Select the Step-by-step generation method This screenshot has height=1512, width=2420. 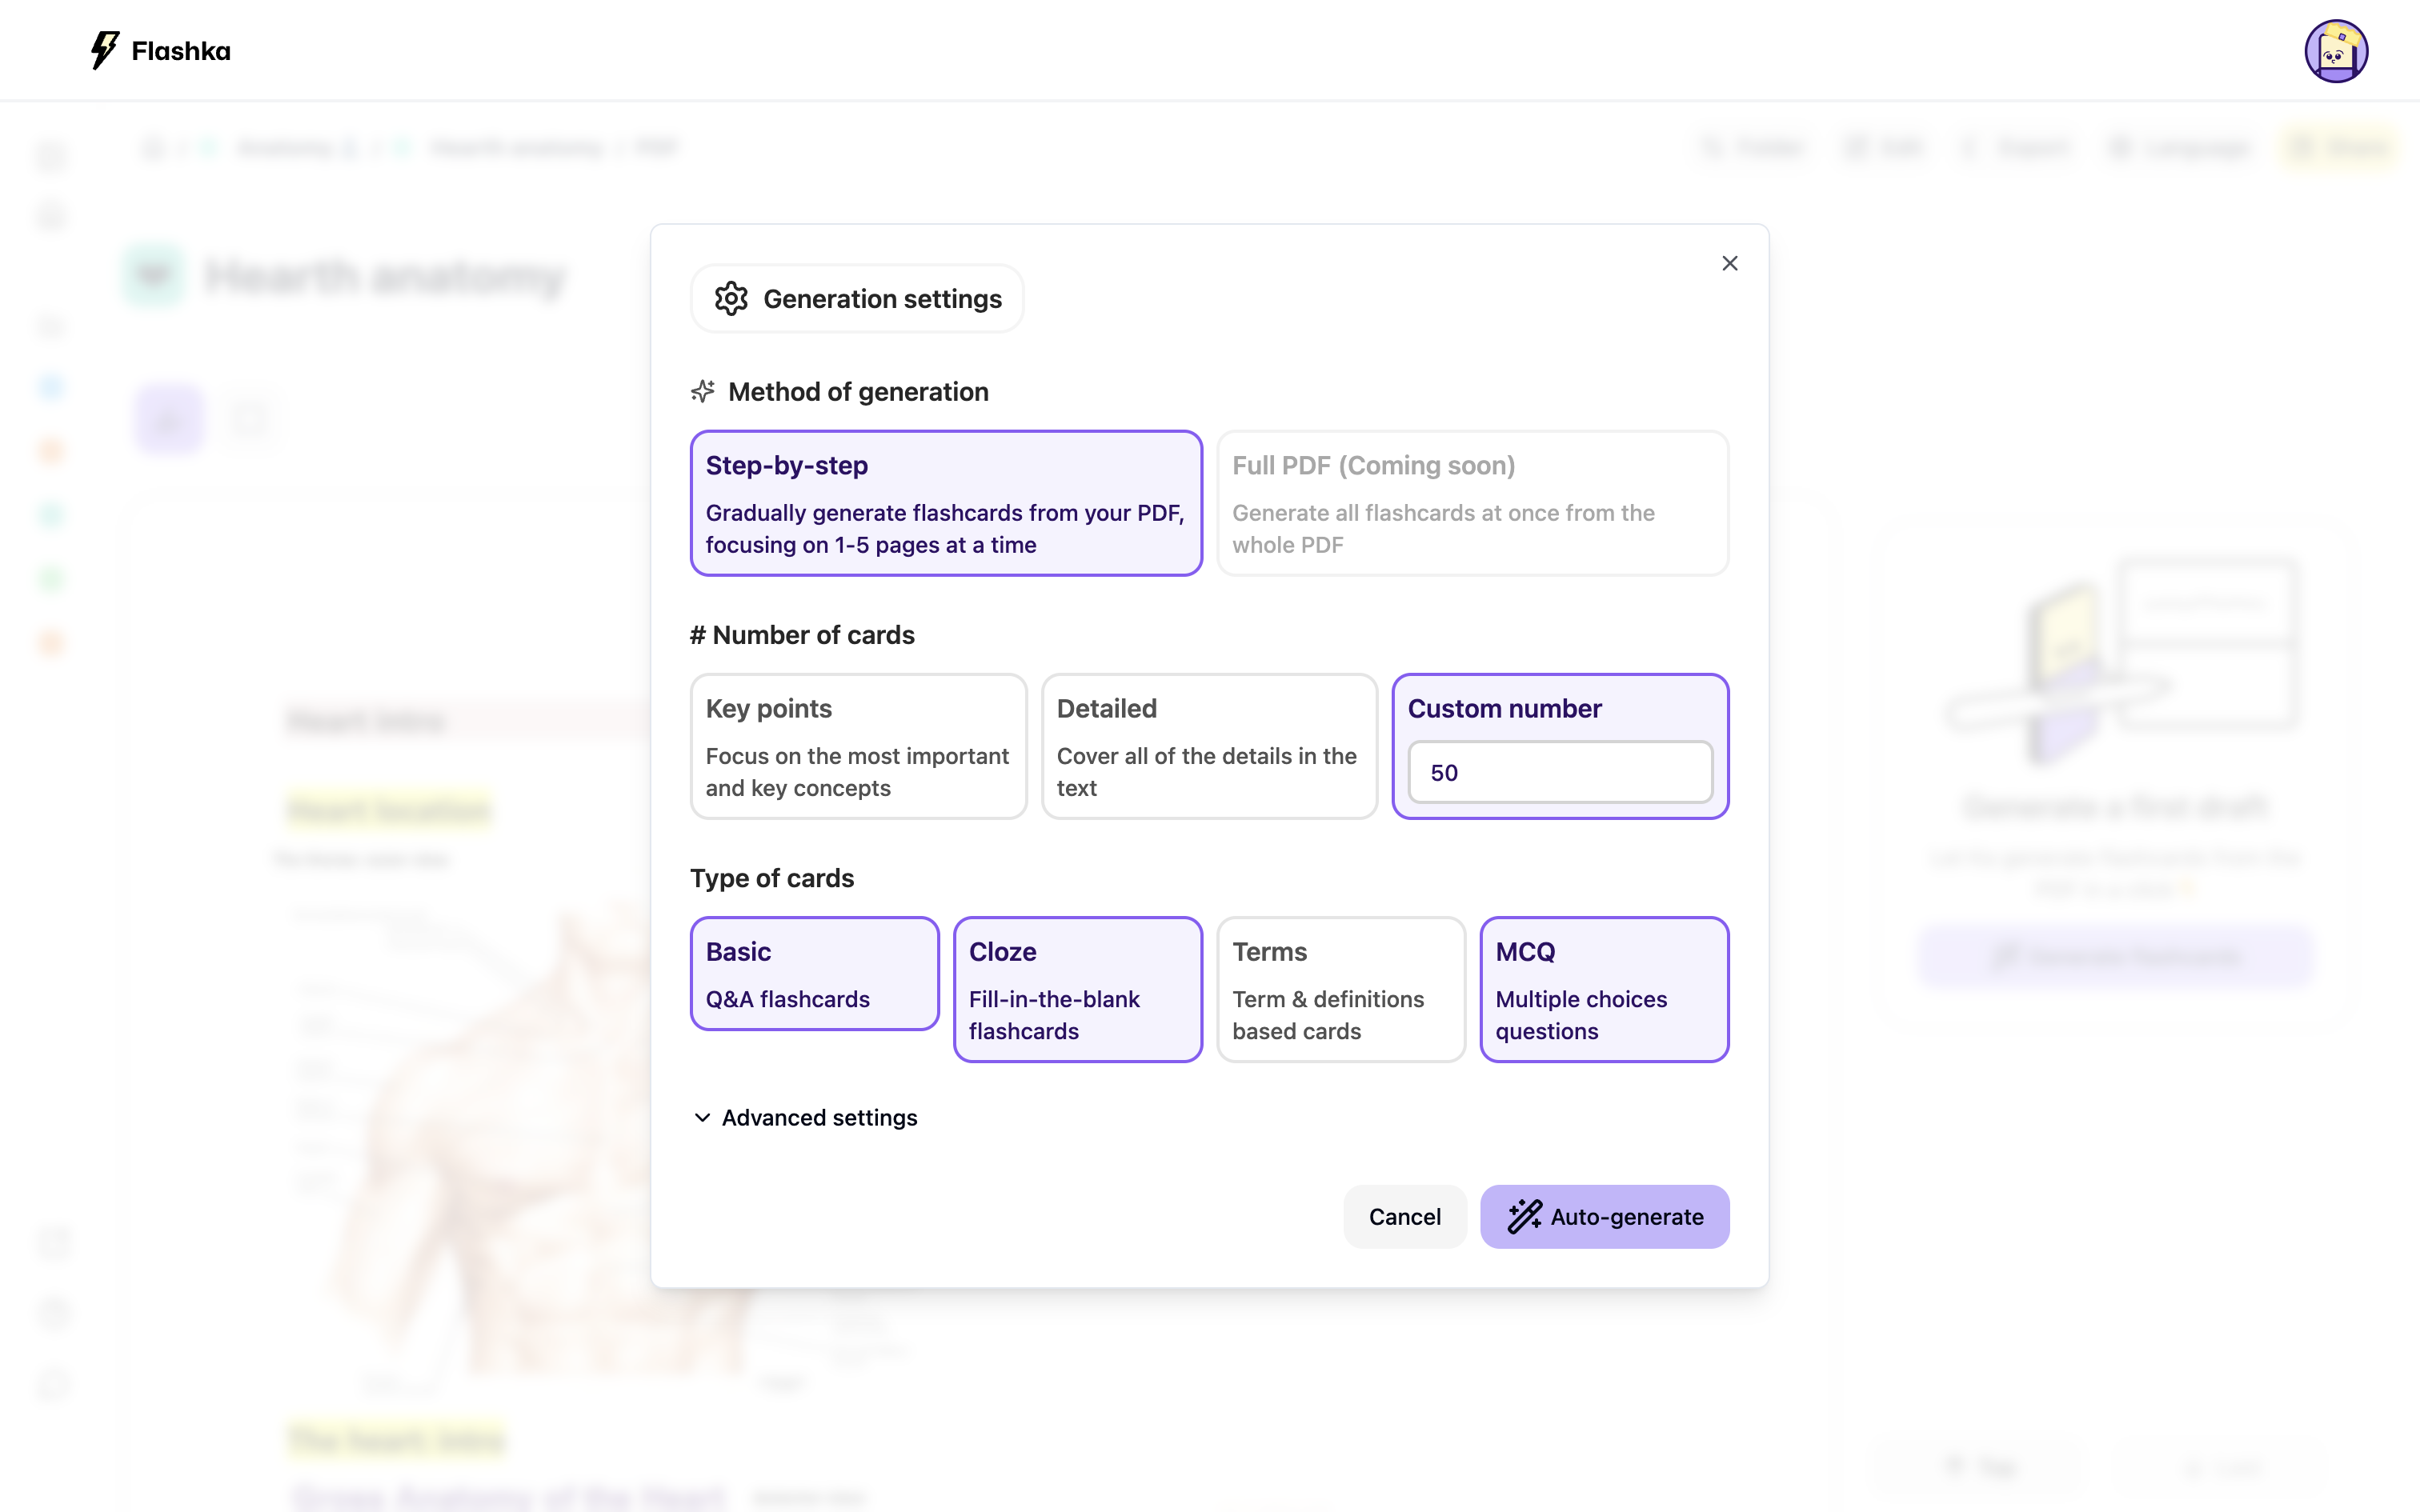click(945, 503)
